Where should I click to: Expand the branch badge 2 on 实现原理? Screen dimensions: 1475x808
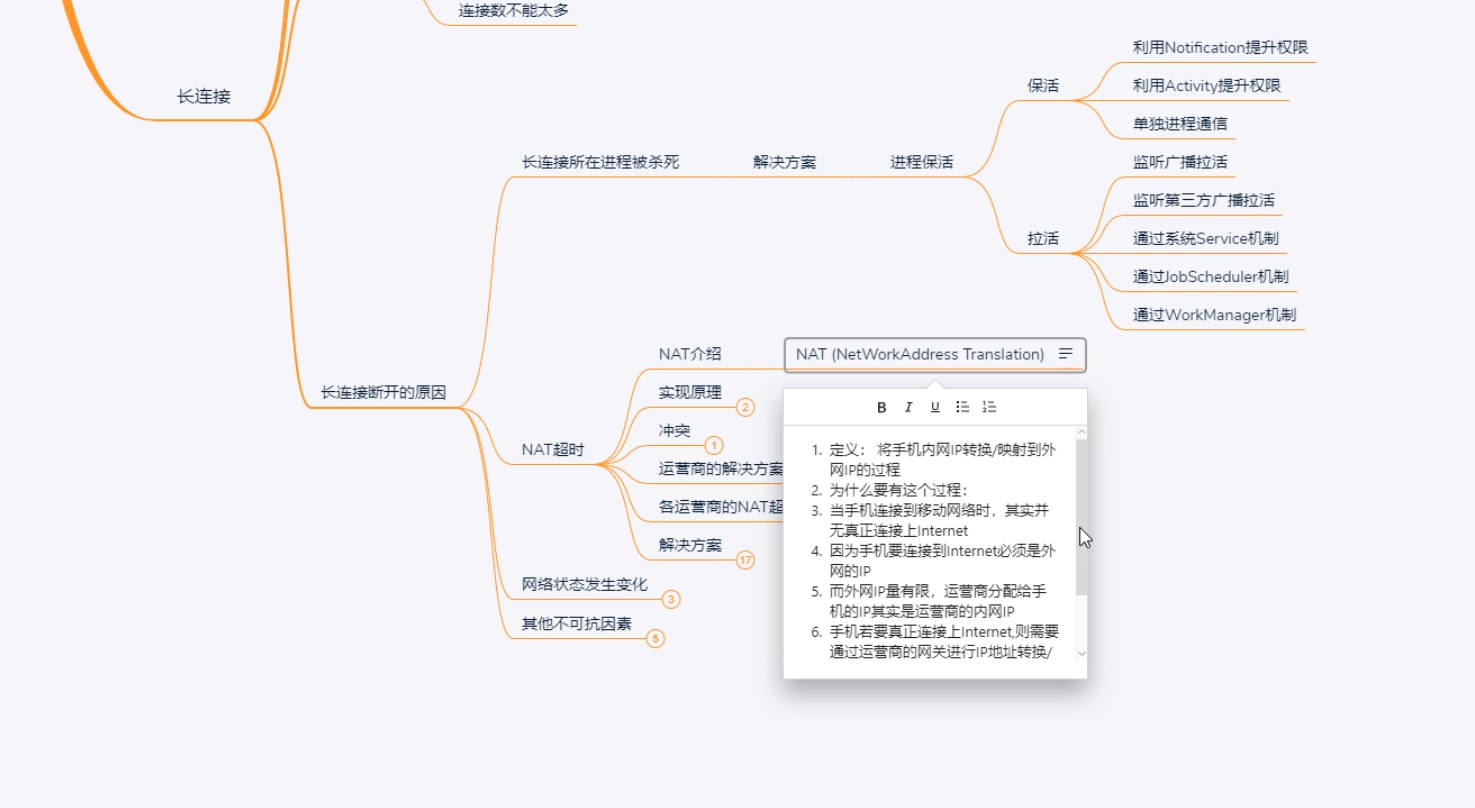744,408
